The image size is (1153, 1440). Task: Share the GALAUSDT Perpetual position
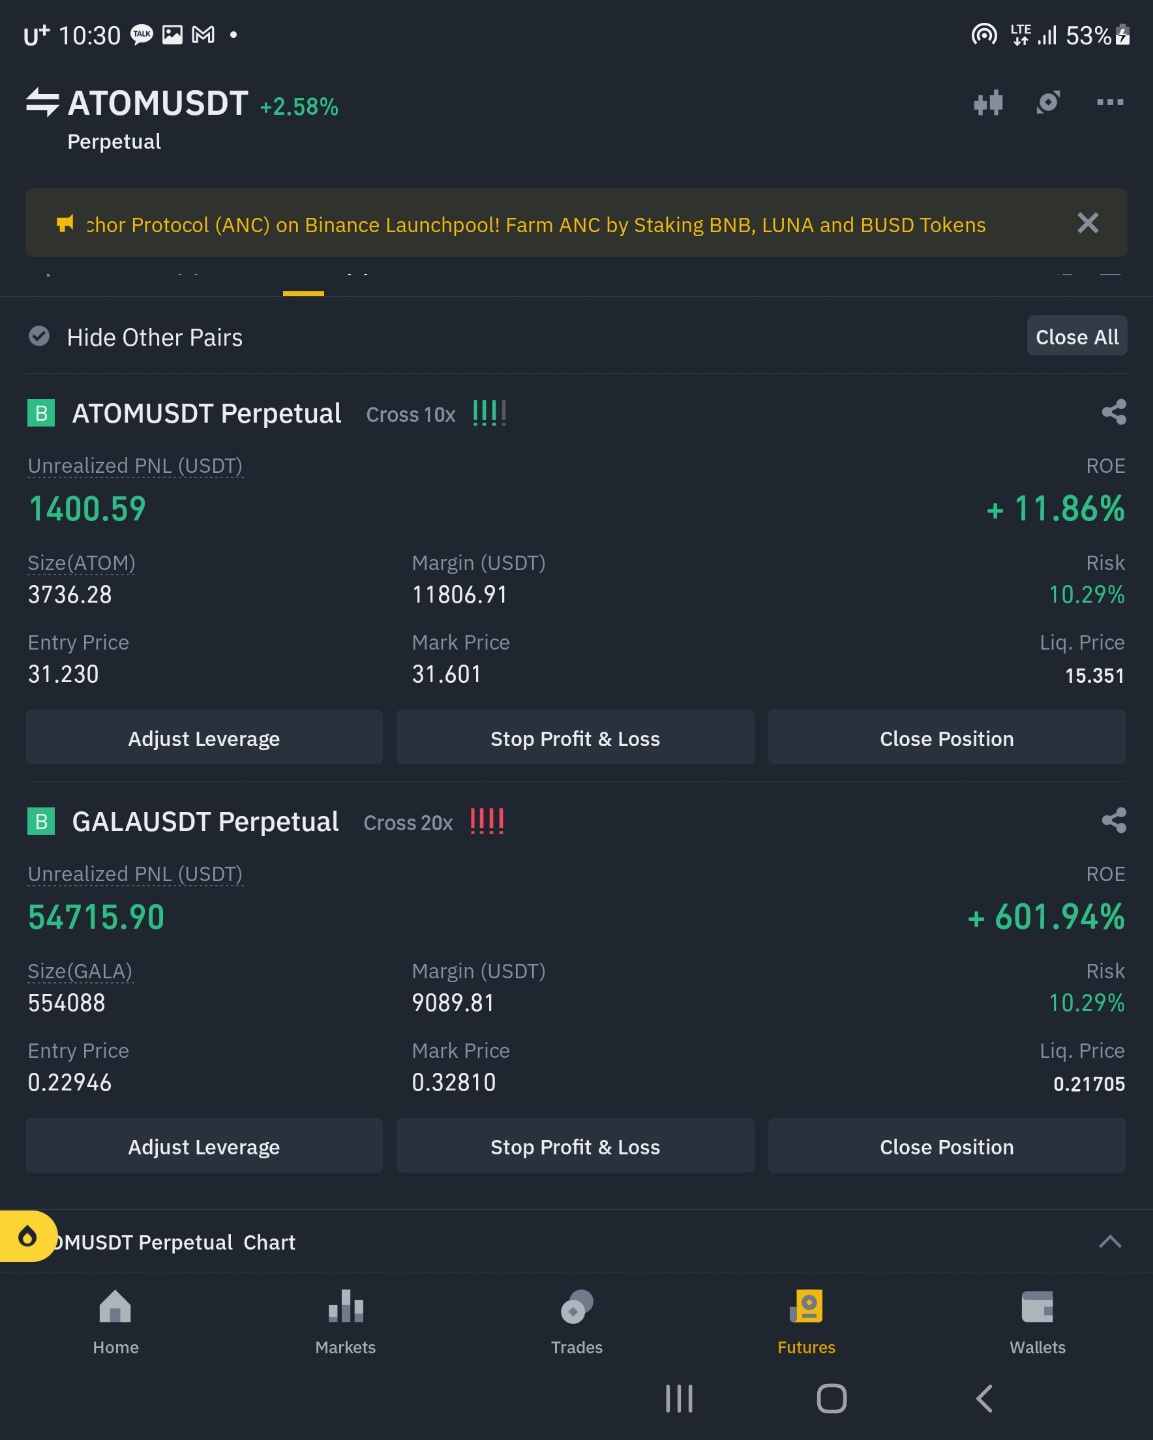[1114, 820]
